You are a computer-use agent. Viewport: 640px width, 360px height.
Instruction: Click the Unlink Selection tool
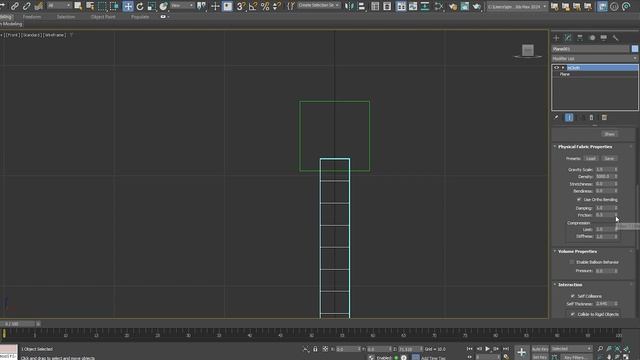click(27, 6)
